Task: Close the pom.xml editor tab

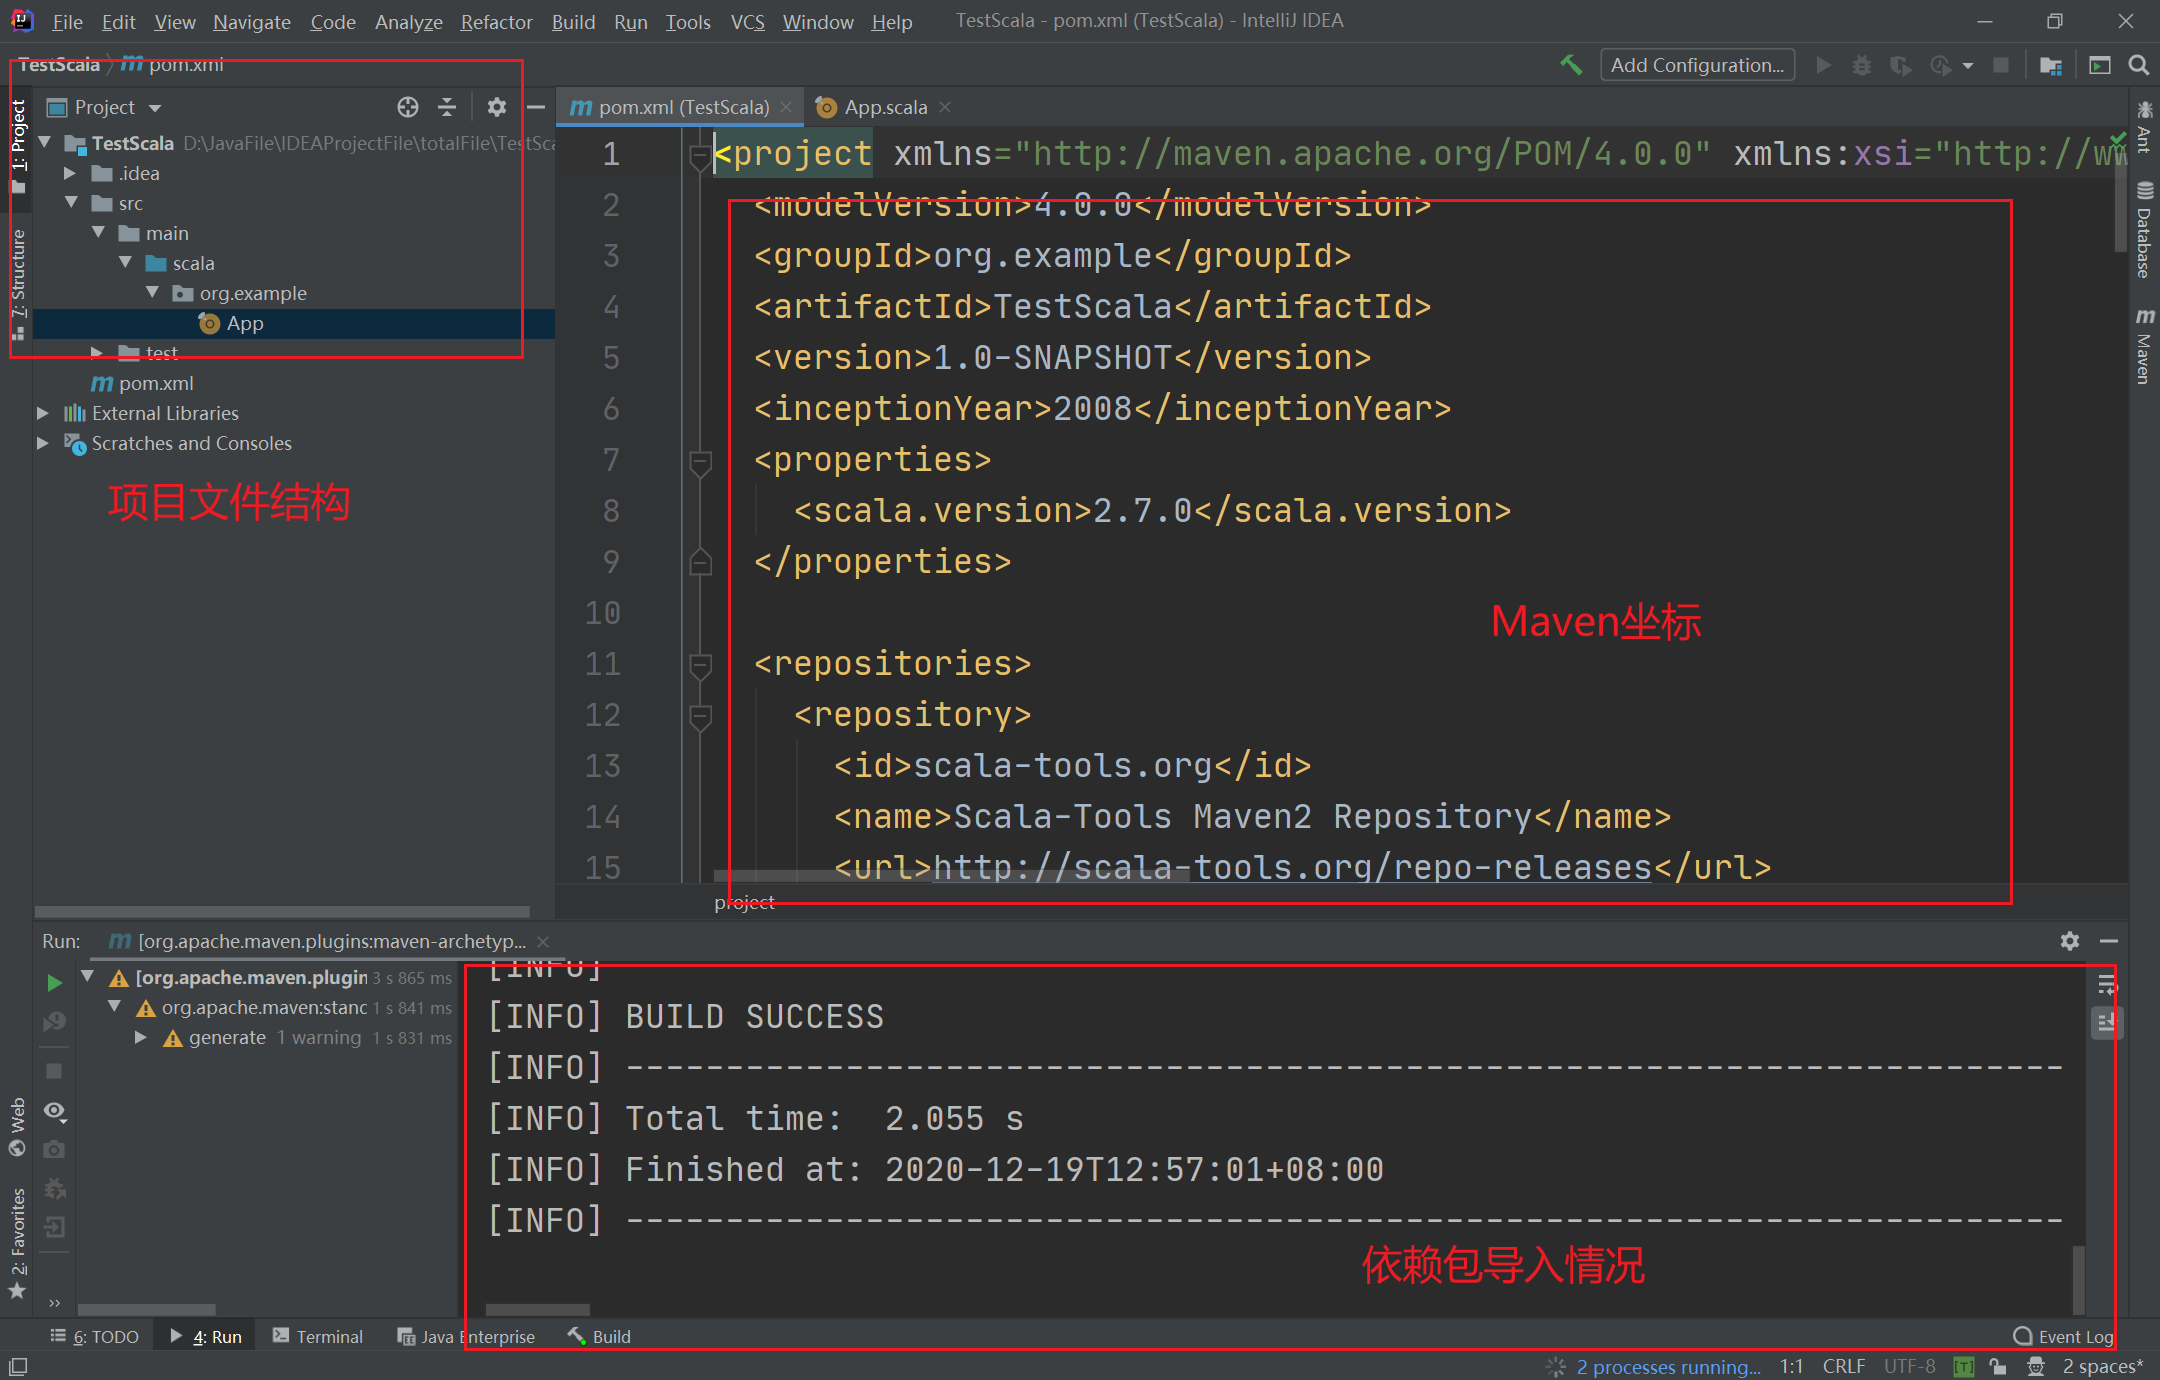Action: coord(786,107)
